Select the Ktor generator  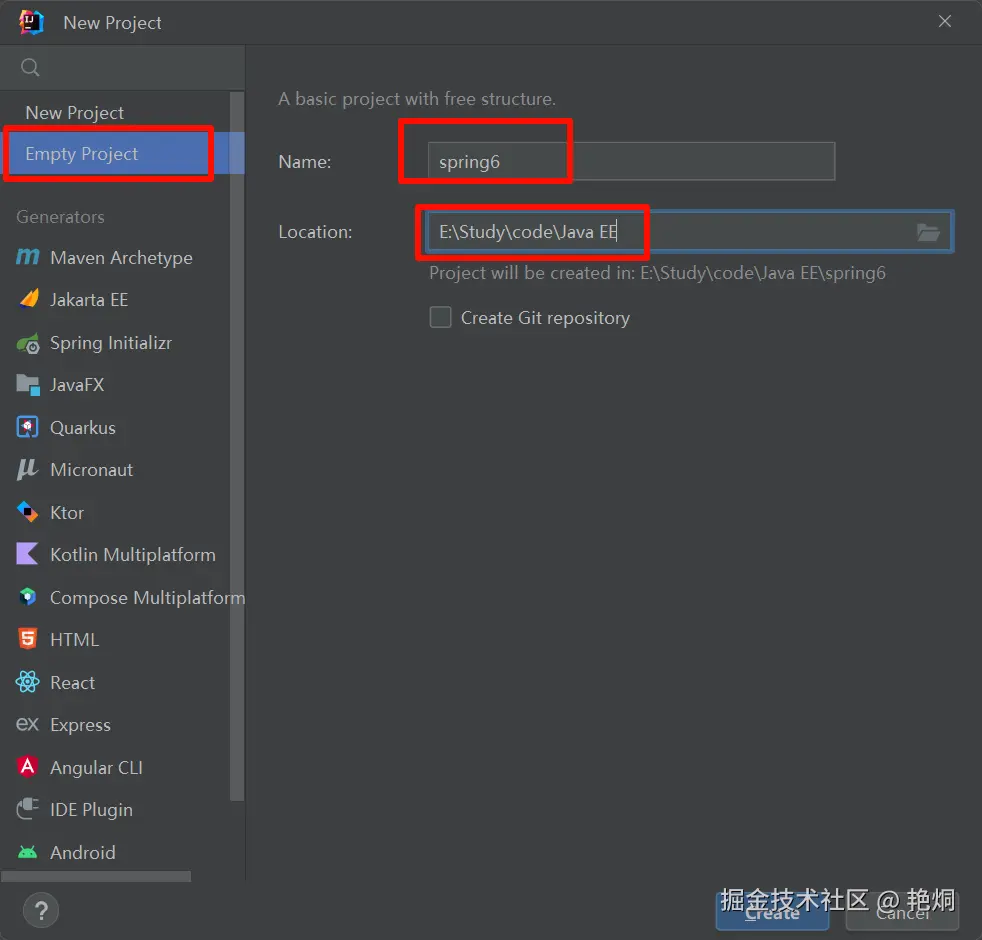coord(65,512)
